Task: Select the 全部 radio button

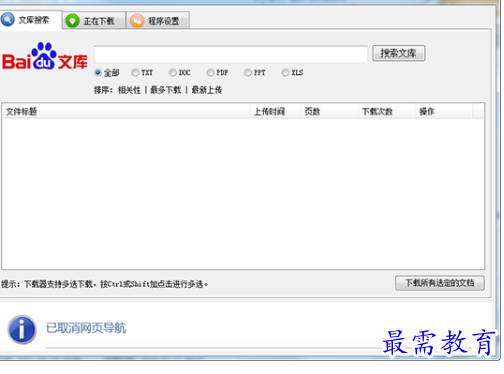Action: (x=98, y=72)
